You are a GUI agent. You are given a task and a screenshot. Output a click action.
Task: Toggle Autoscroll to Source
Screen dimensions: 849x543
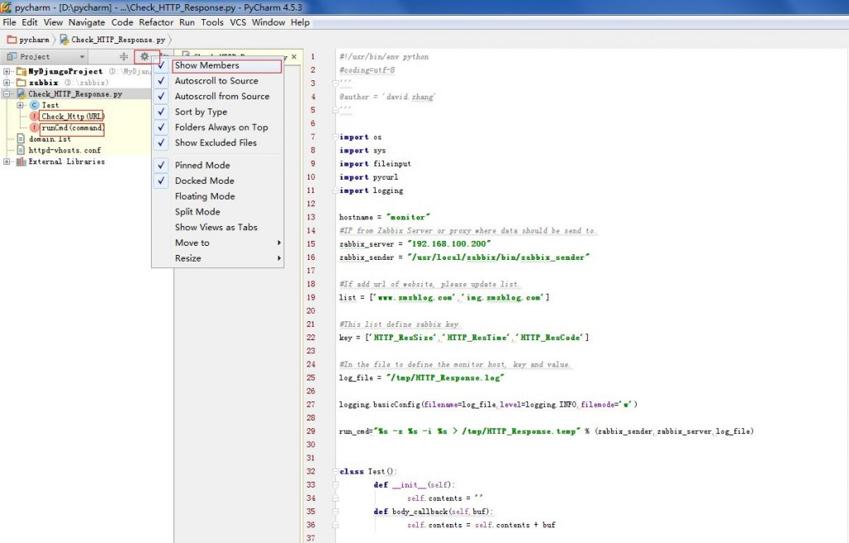point(218,81)
